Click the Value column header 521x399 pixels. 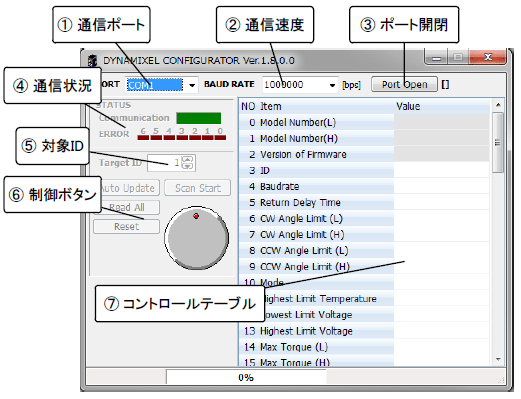pos(408,106)
